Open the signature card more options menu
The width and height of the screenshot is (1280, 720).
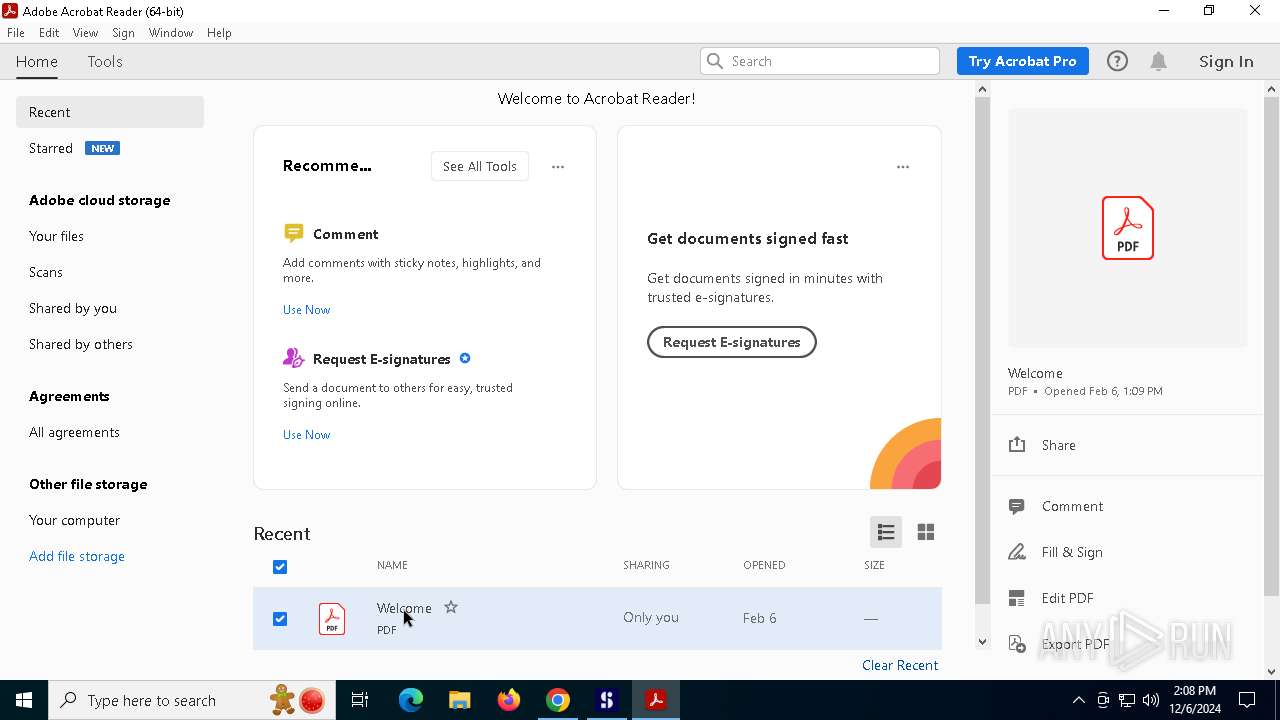(x=903, y=167)
